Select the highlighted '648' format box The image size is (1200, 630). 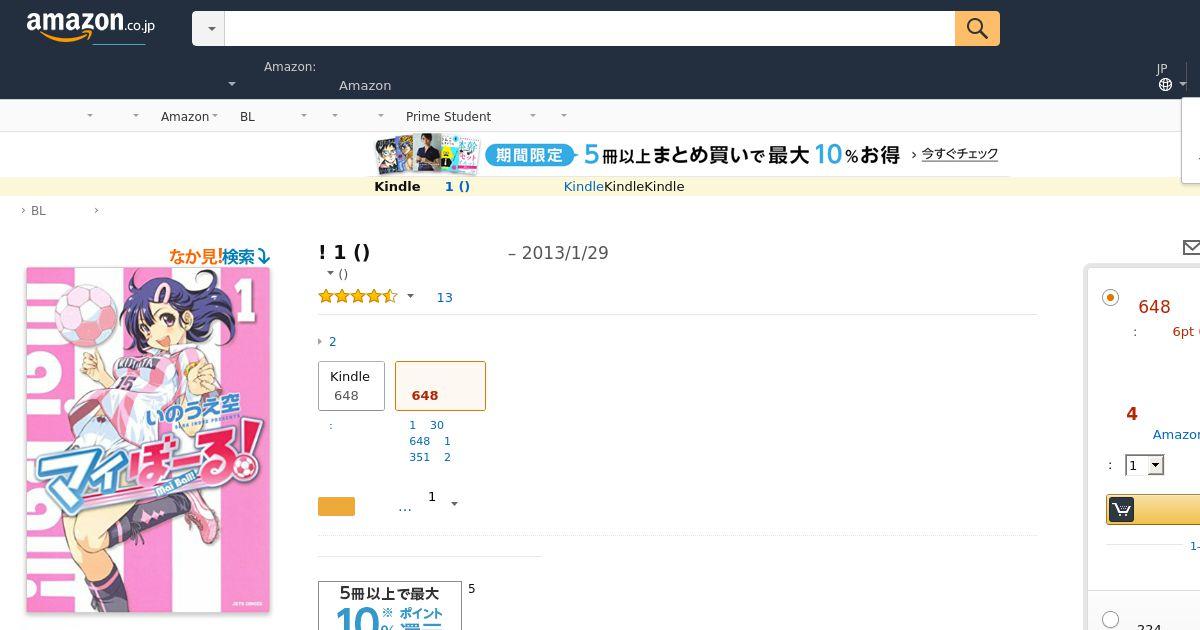[x=440, y=386]
